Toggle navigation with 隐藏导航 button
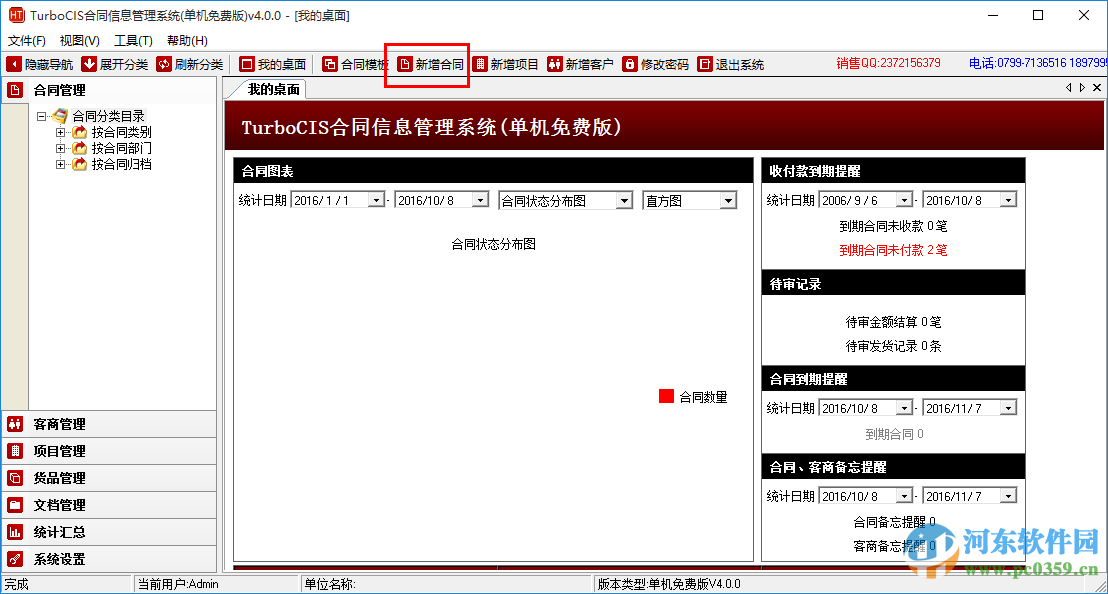The height and width of the screenshot is (594, 1108). (38, 63)
